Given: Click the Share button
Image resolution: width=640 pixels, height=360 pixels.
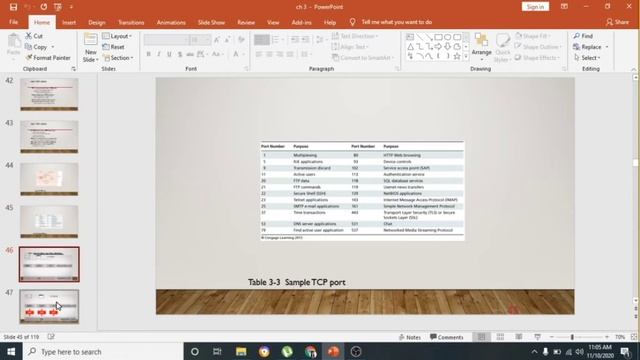Looking at the screenshot, I should 618,22.
